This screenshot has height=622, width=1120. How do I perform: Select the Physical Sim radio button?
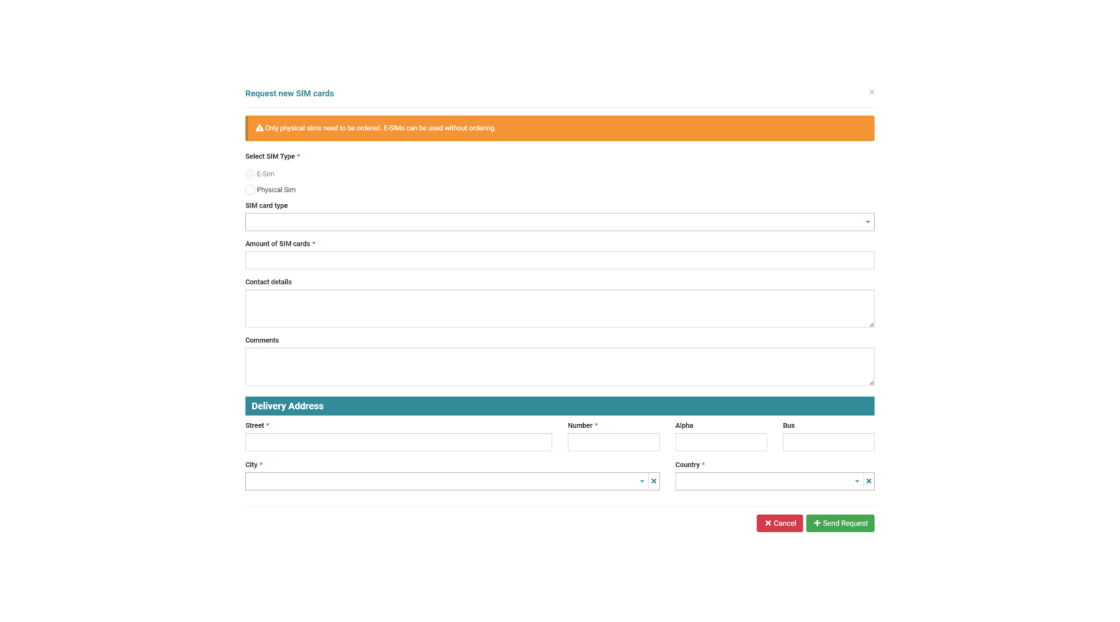click(x=250, y=190)
